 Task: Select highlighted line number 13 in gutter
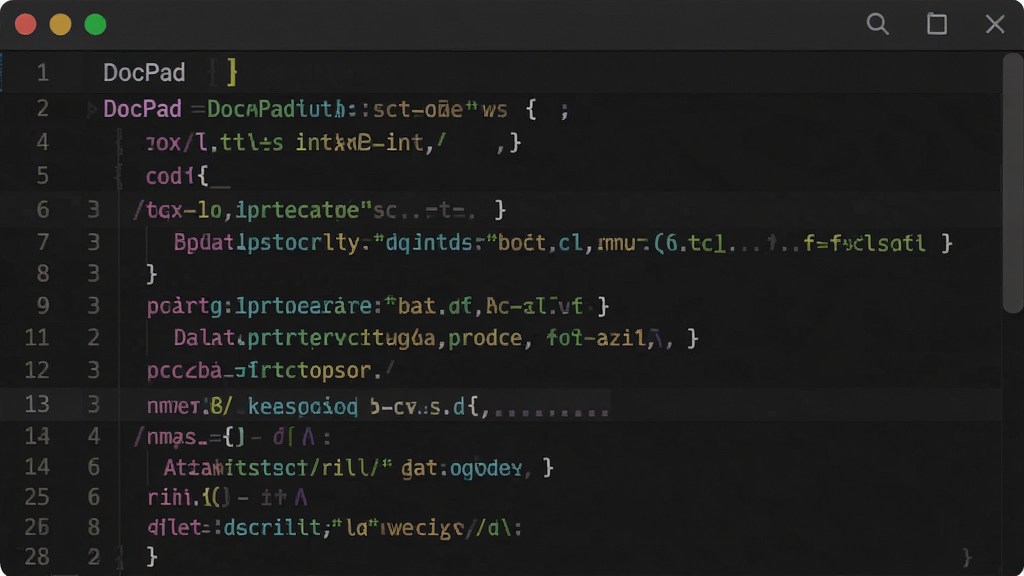(37, 404)
